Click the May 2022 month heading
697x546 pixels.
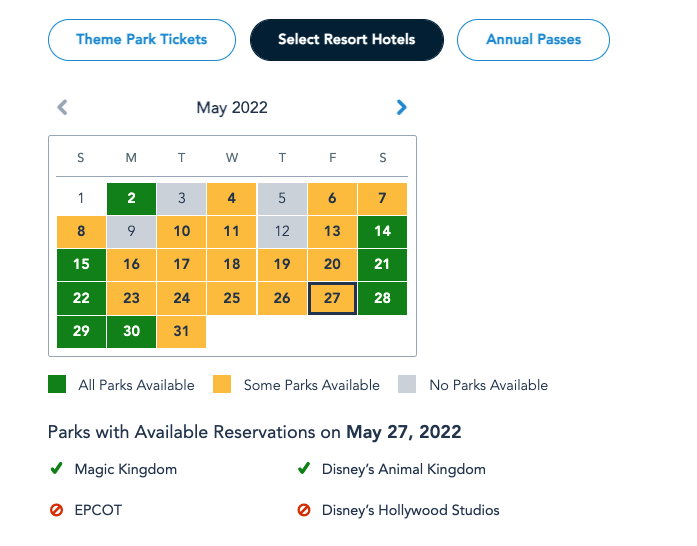(x=232, y=107)
